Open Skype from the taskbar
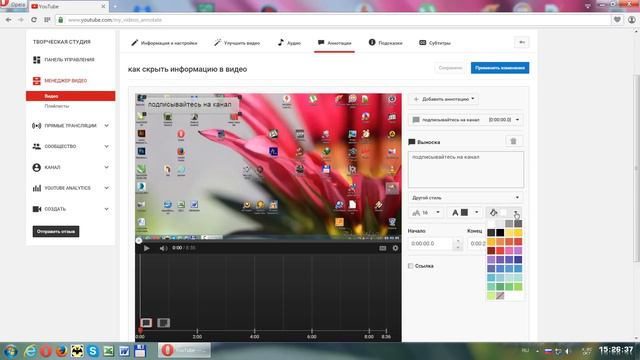The width and height of the screenshot is (640, 360). (93, 351)
